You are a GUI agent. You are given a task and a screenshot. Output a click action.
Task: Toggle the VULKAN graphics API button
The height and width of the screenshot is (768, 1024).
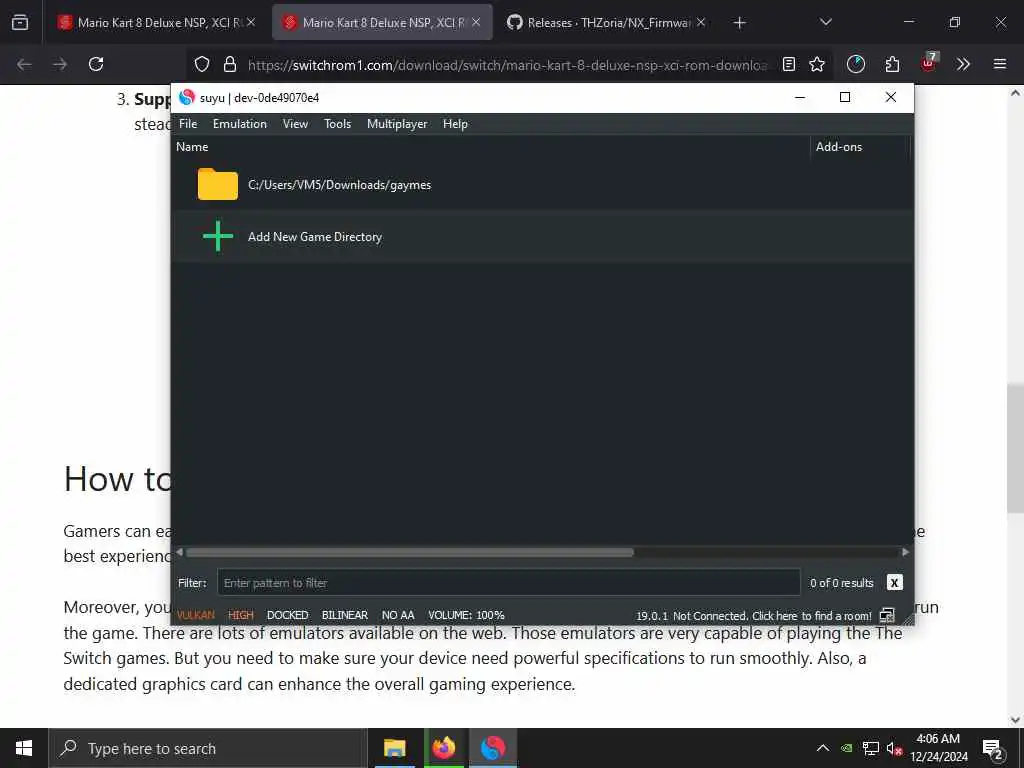tap(195, 615)
